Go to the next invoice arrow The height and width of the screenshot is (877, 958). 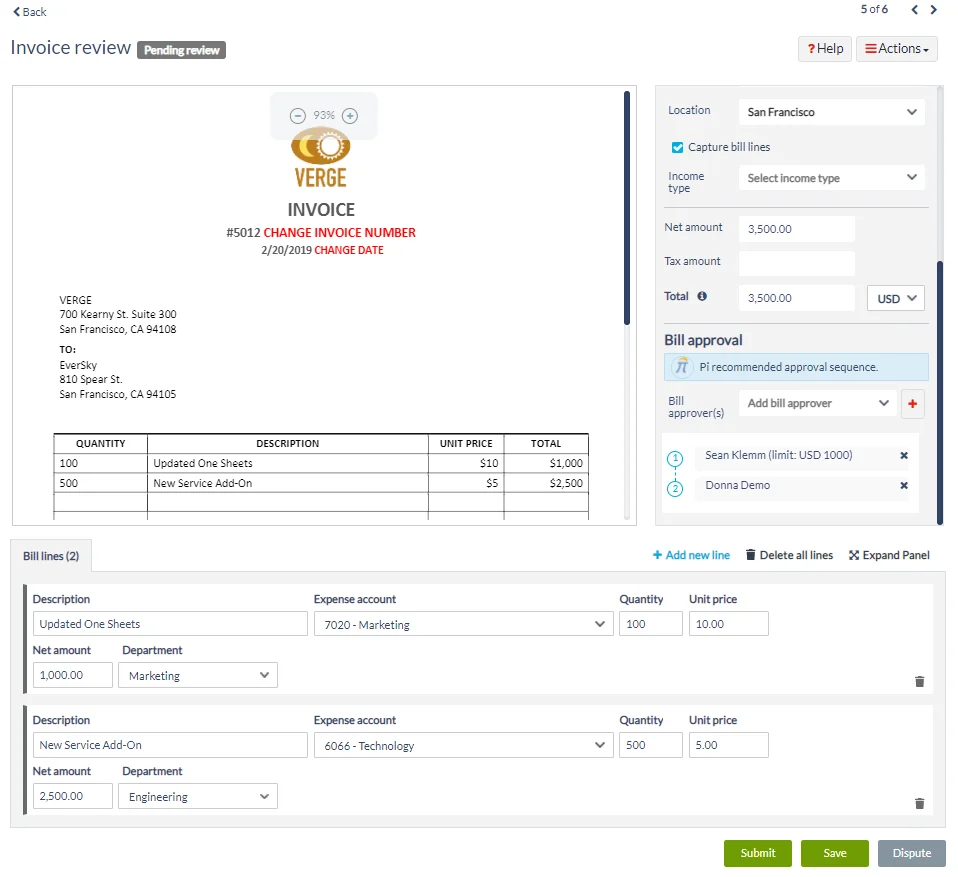pos(934,10)
